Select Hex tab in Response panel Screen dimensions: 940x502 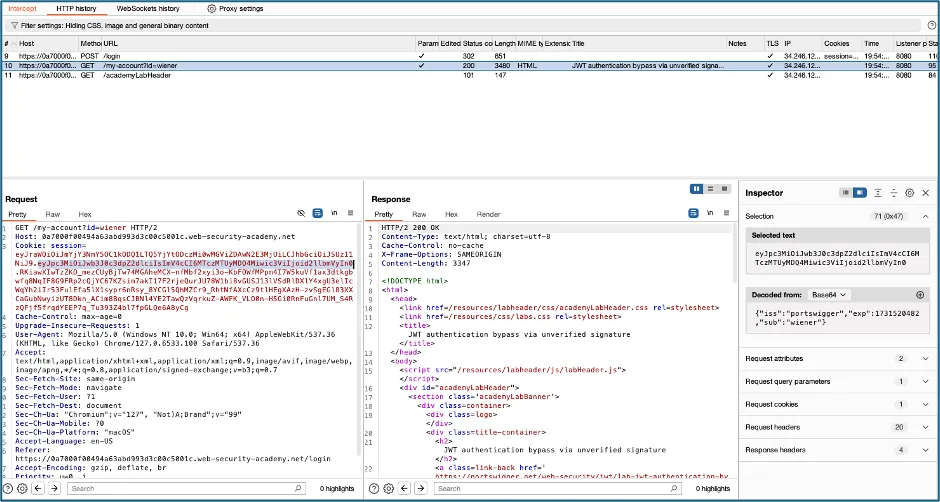tap(451, 214)
